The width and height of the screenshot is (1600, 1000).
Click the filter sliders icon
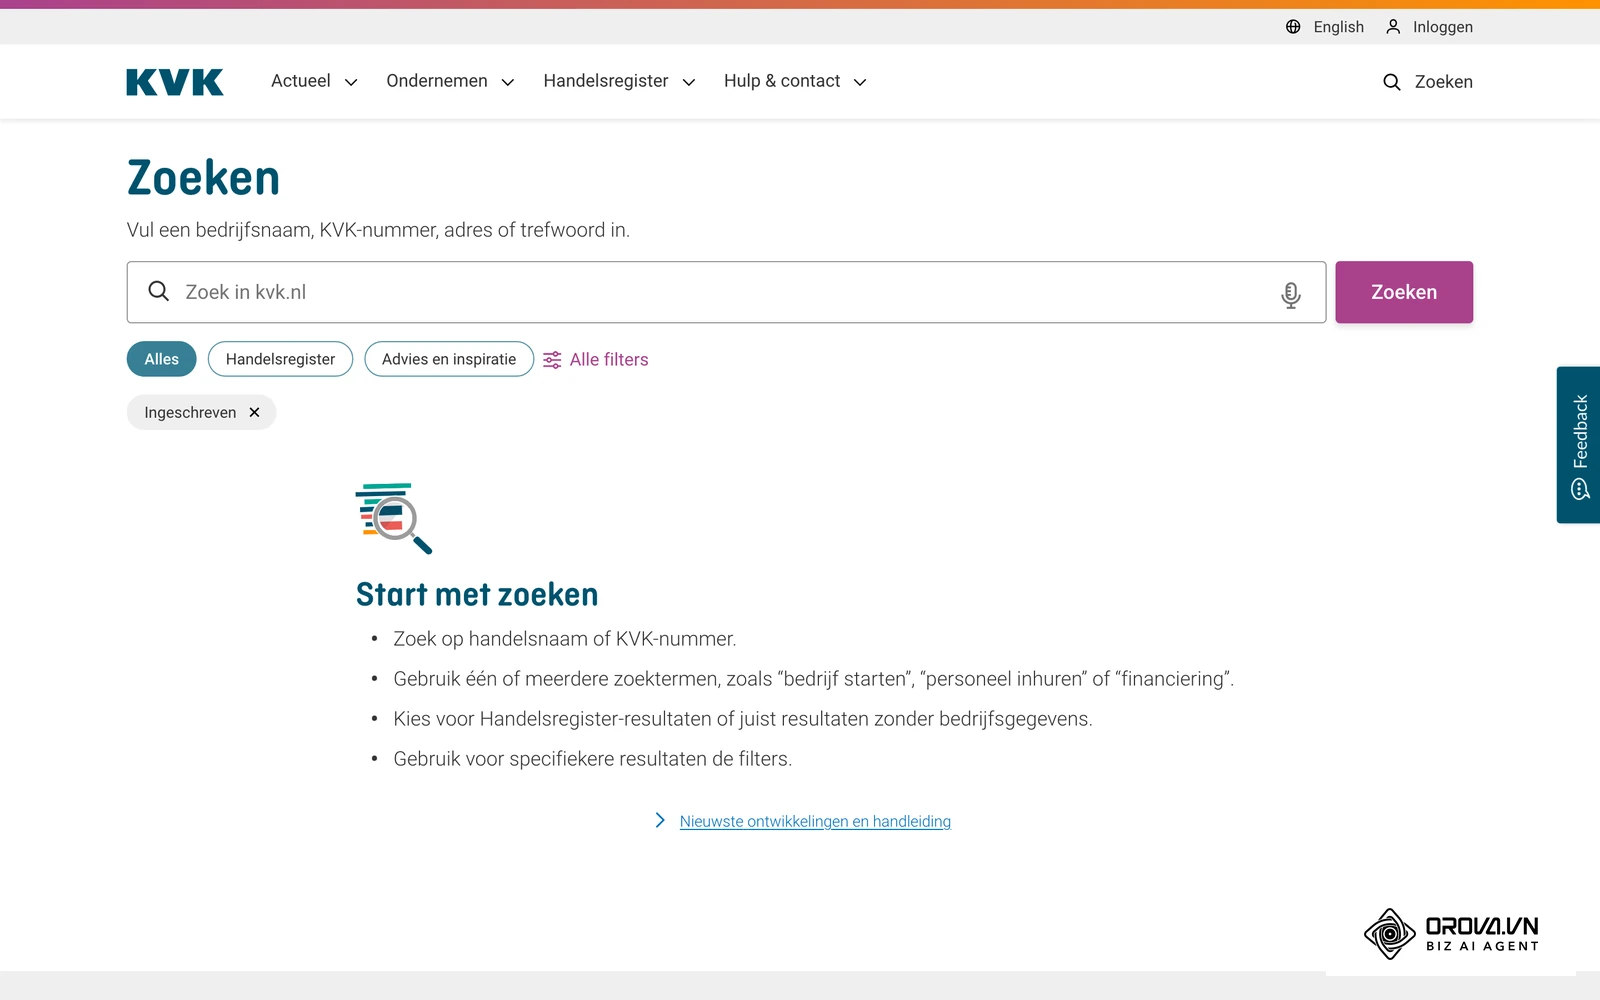pos(552,360)
